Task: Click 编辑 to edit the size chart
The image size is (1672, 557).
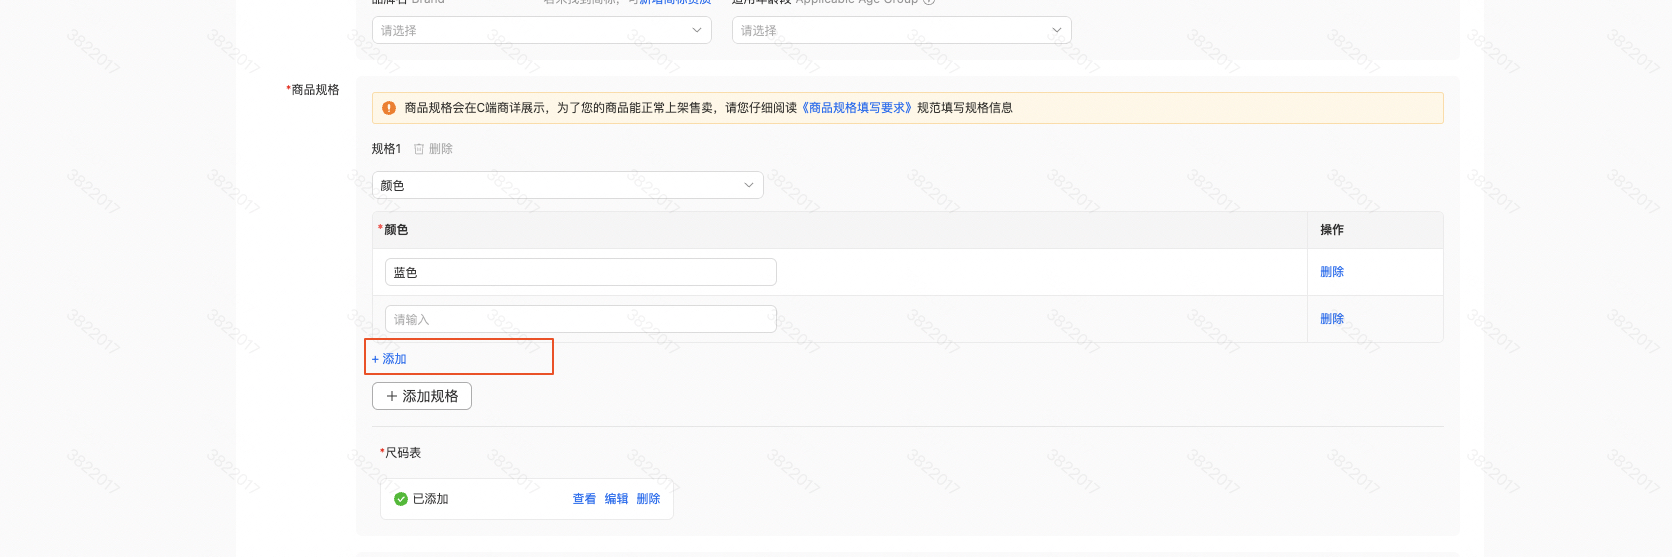Action: 616,499
